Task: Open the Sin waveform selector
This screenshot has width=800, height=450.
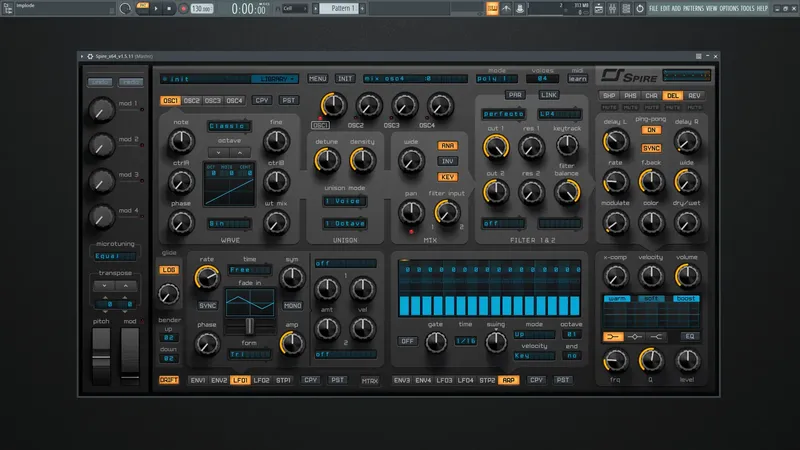Action: point(229,223)
